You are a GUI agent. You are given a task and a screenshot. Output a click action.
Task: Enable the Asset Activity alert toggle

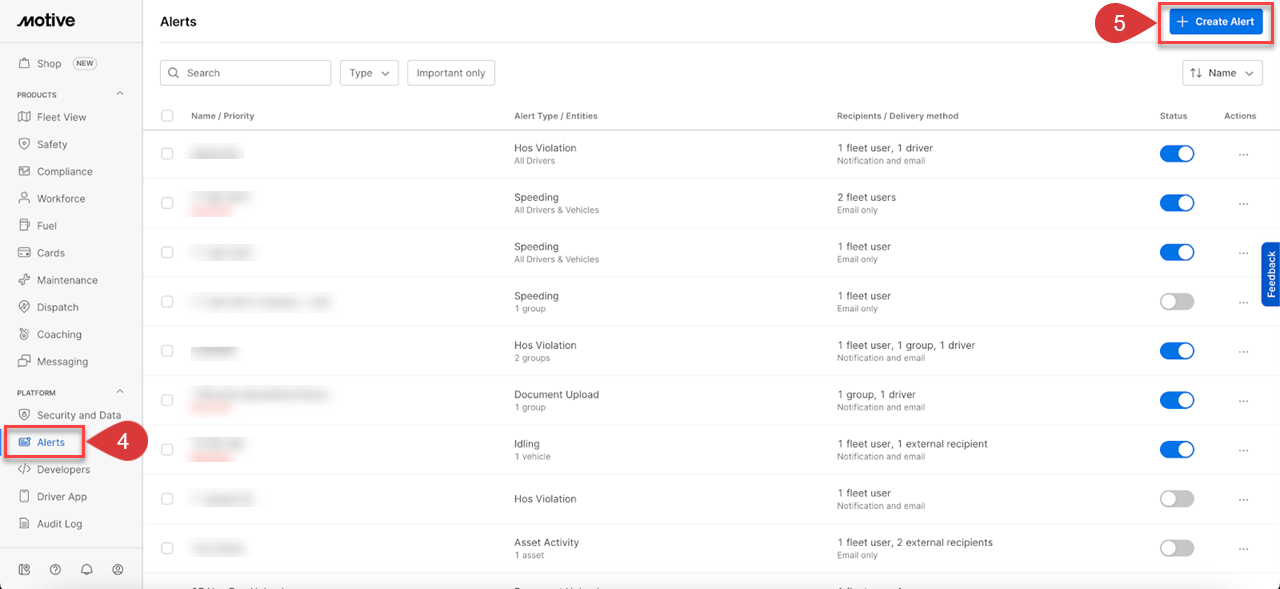(x=1177, y=548)
